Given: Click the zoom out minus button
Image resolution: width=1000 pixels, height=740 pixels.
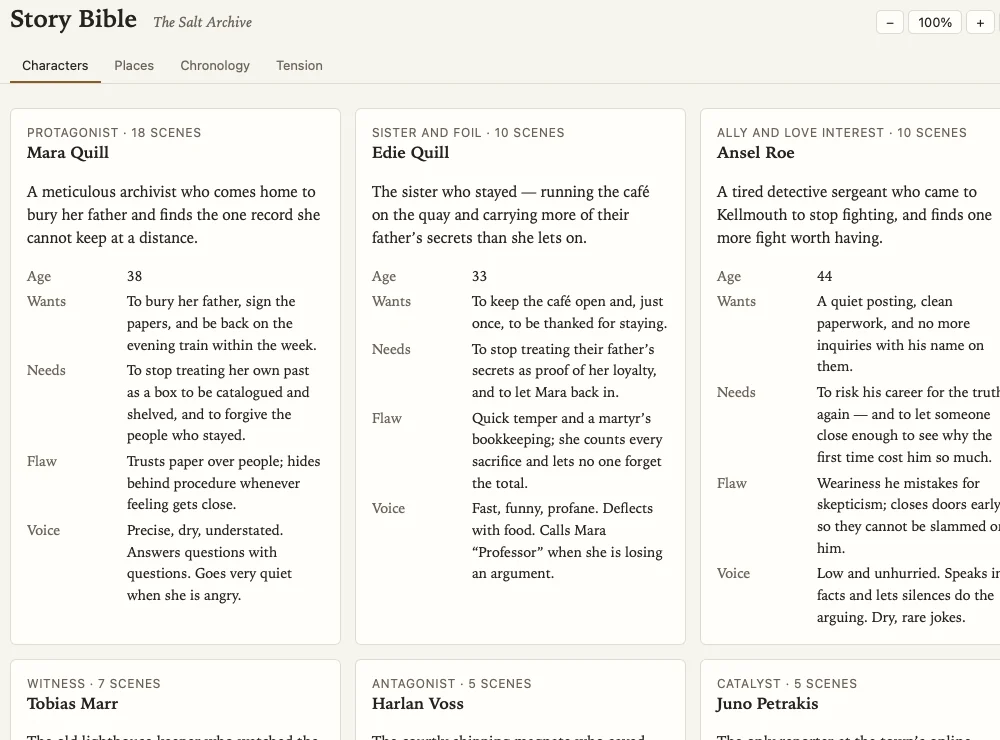Looking at the screenshot, I should 890,23.
